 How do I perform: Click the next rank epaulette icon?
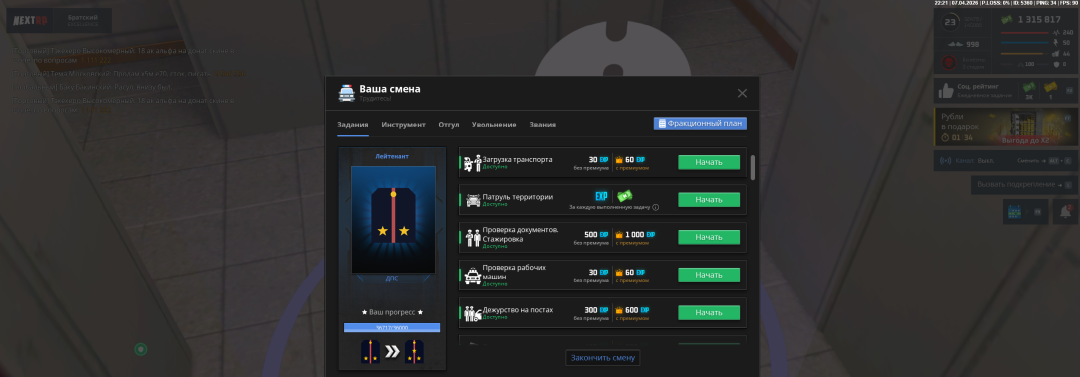click(x=414, y=352)
